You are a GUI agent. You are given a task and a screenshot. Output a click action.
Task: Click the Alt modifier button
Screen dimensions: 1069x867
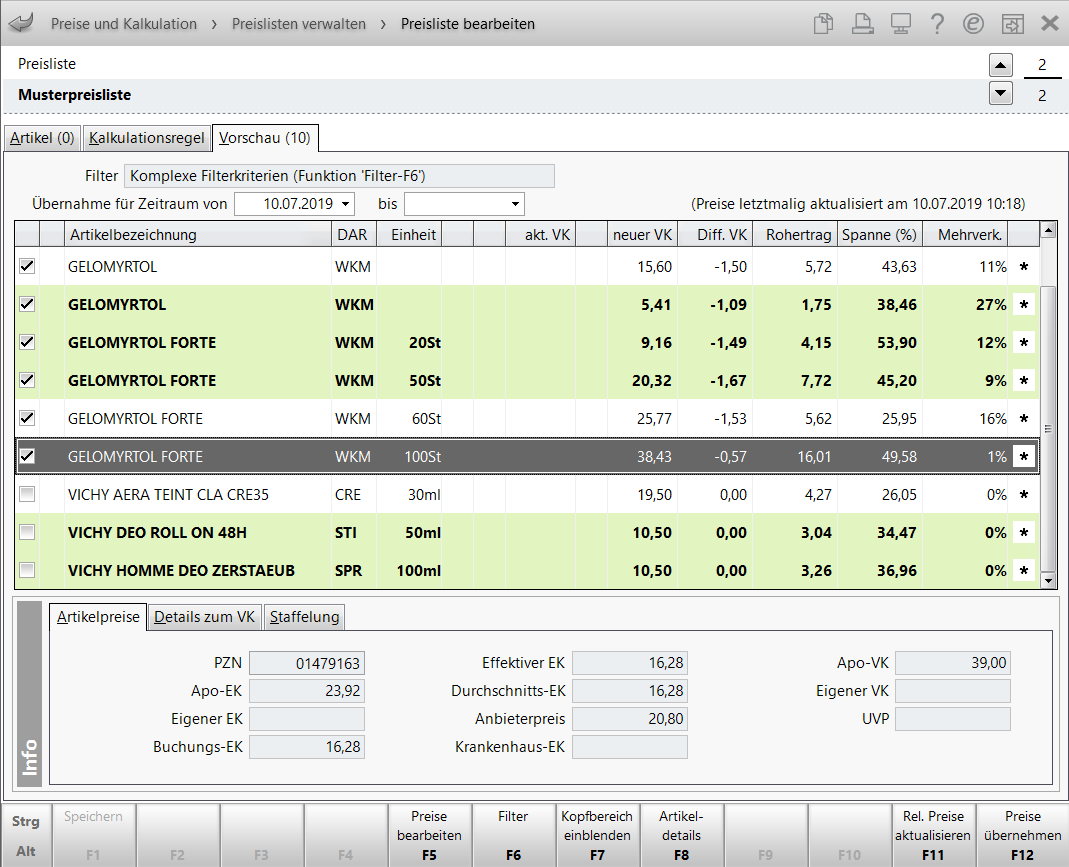coord(26,851)
